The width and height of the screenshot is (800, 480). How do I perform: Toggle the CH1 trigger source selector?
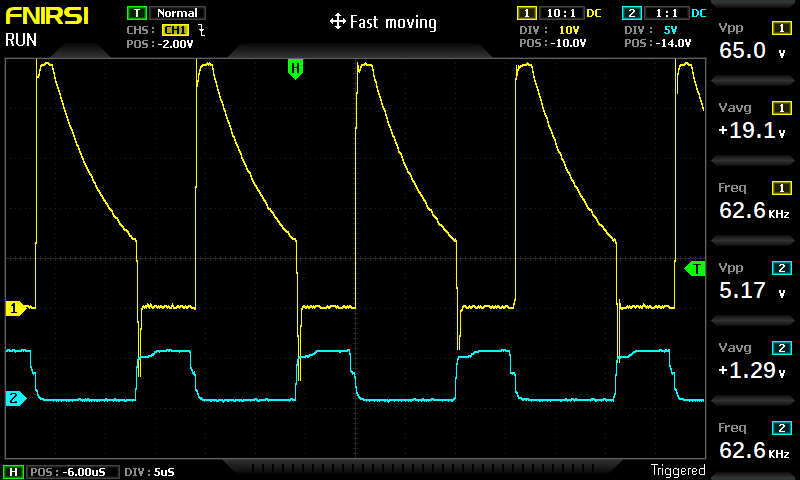tap(176, 30)
